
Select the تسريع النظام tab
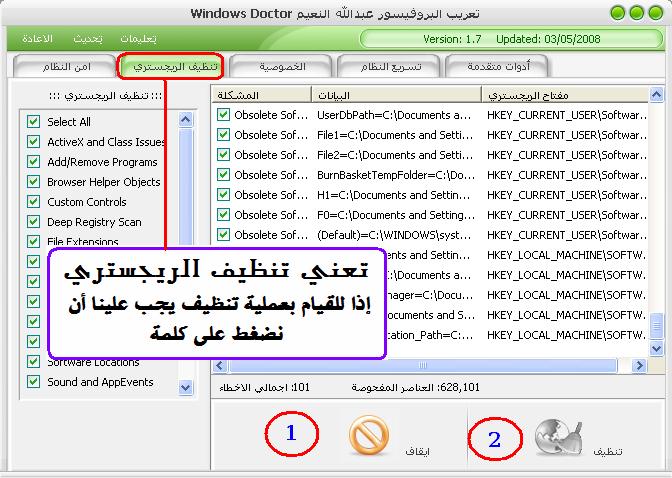coord(389,67)
